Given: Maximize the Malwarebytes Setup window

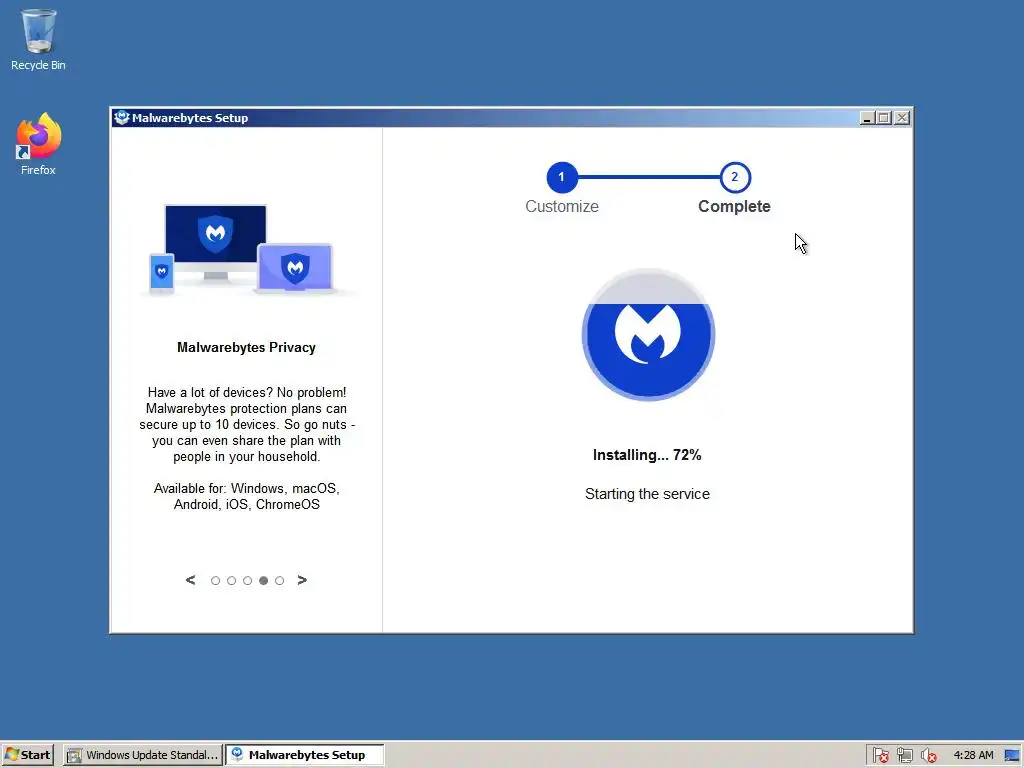Looking at the screenshot, I should tap(884, 118).
